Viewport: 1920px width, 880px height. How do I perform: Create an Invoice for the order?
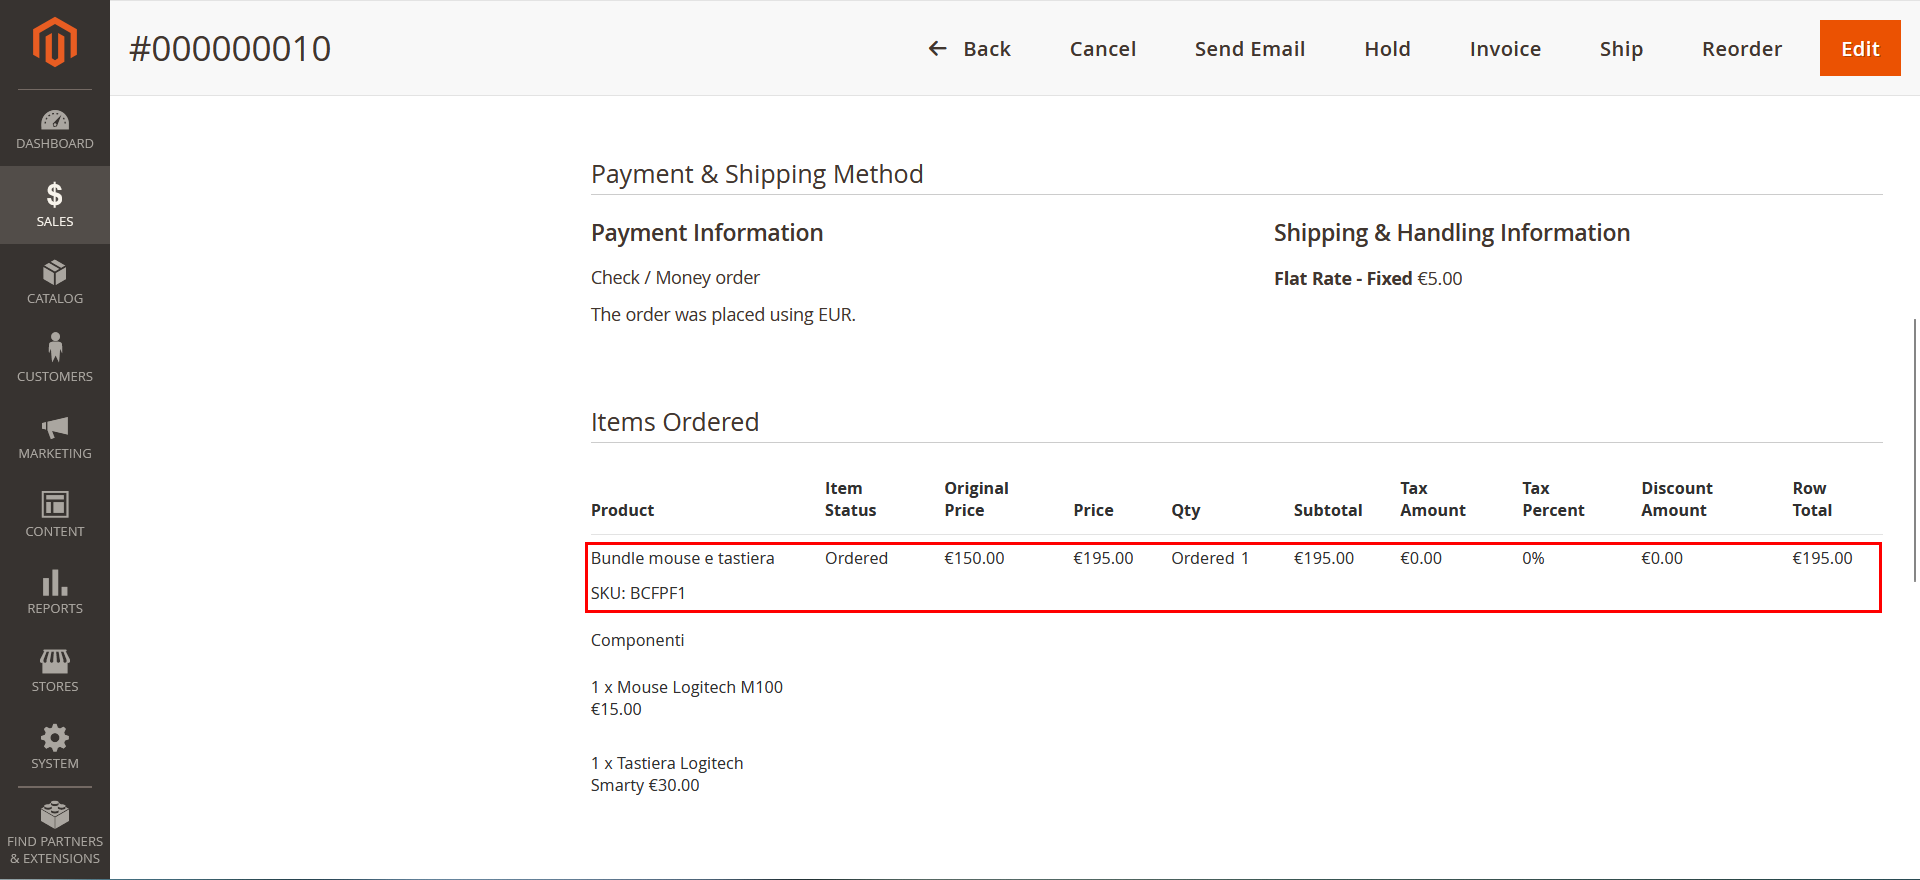1505,48
